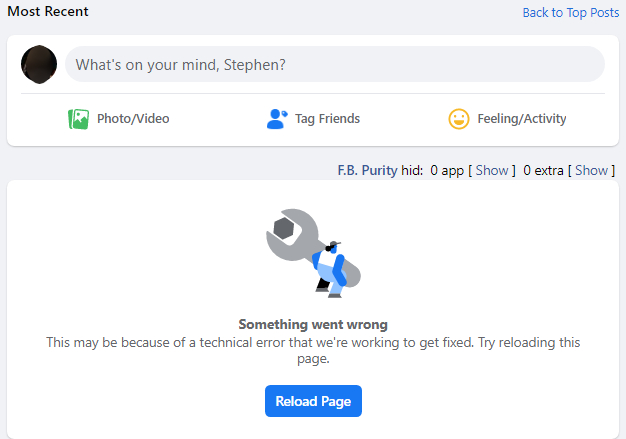Click the green Photo/Video icon
The height and width of the screenshot is (439, 626).
click(x=78, y=119)
